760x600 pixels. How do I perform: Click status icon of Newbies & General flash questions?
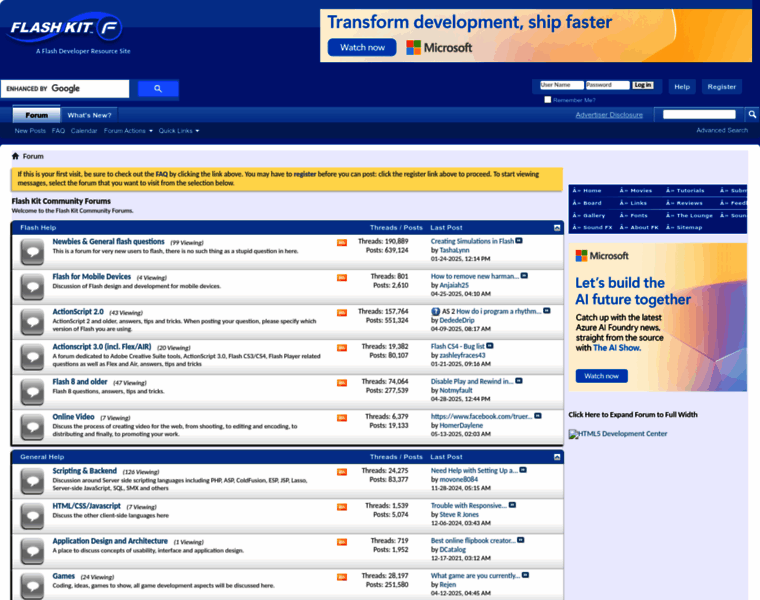tap(32, 252)
